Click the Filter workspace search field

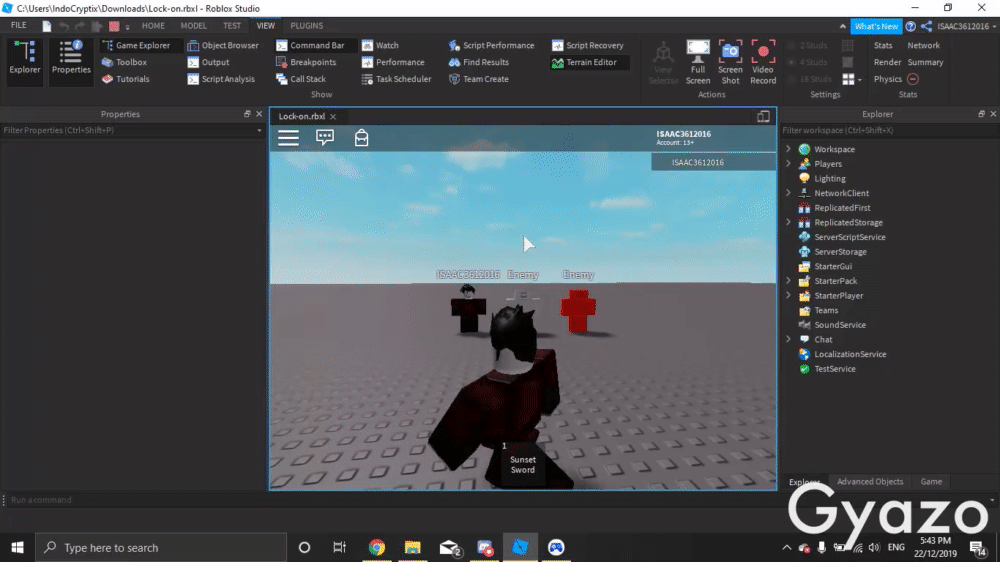[890, 130]
